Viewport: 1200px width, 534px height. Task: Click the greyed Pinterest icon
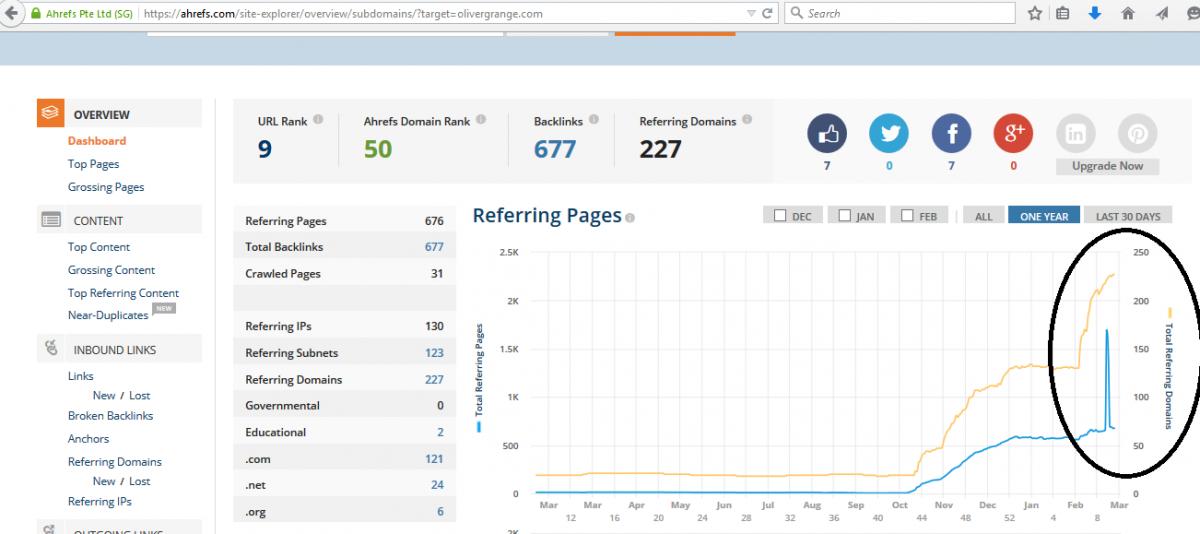coord(1138,134)
